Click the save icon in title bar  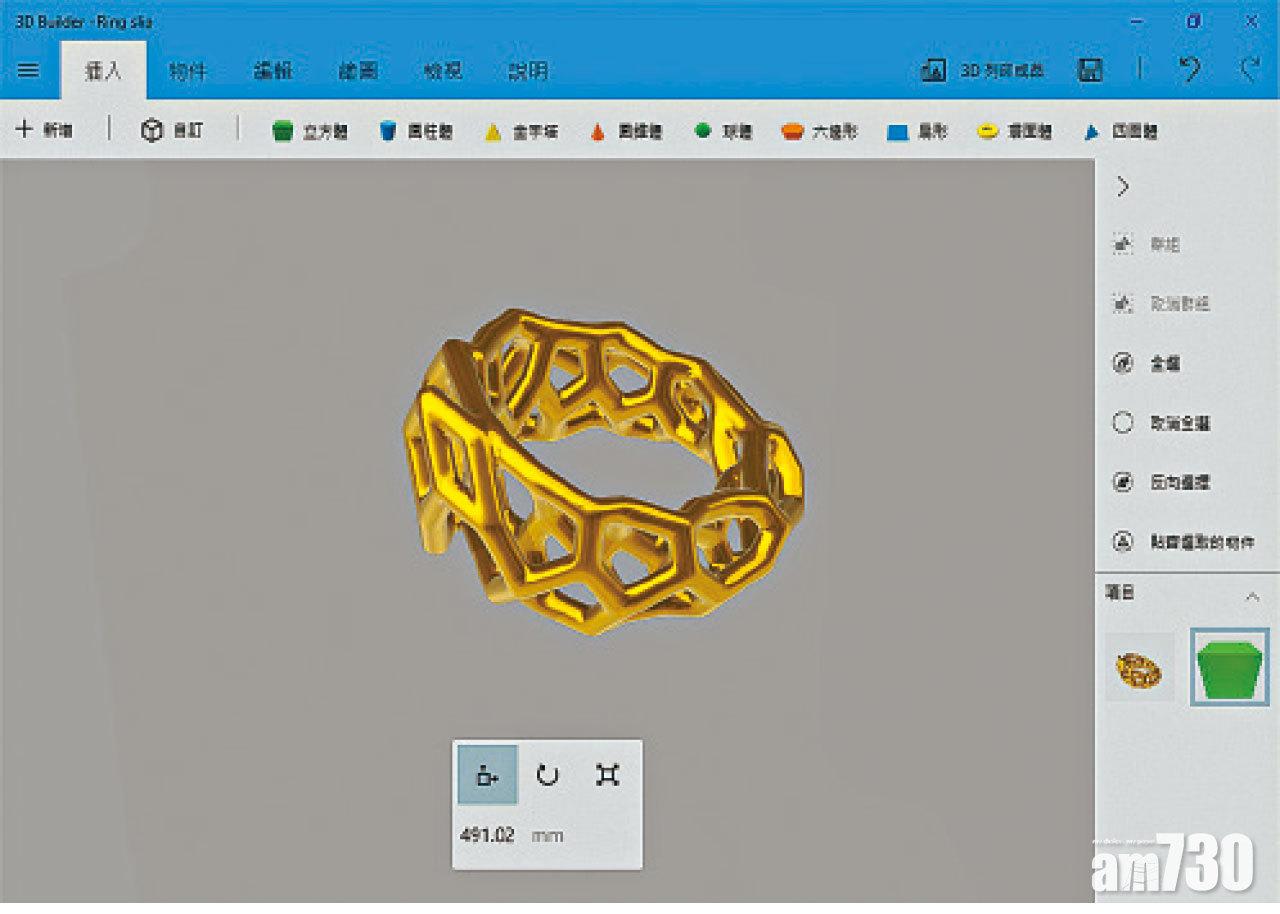pos(1090,70)
